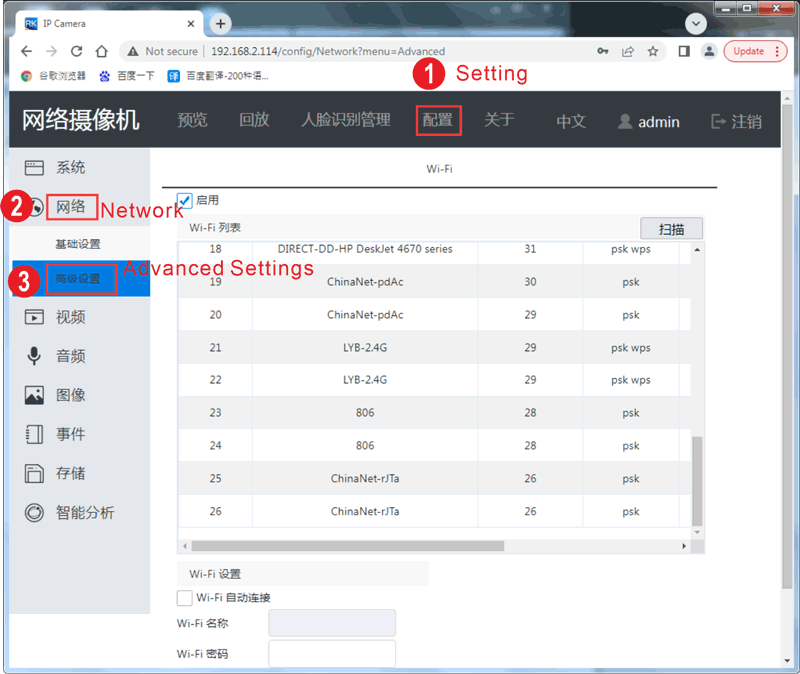Image resolution: width=800 pixels, height=674 pixels.
Task: Disable the Wi-Fi 启用 (Enable) checkbox
Action: (182, 199)
